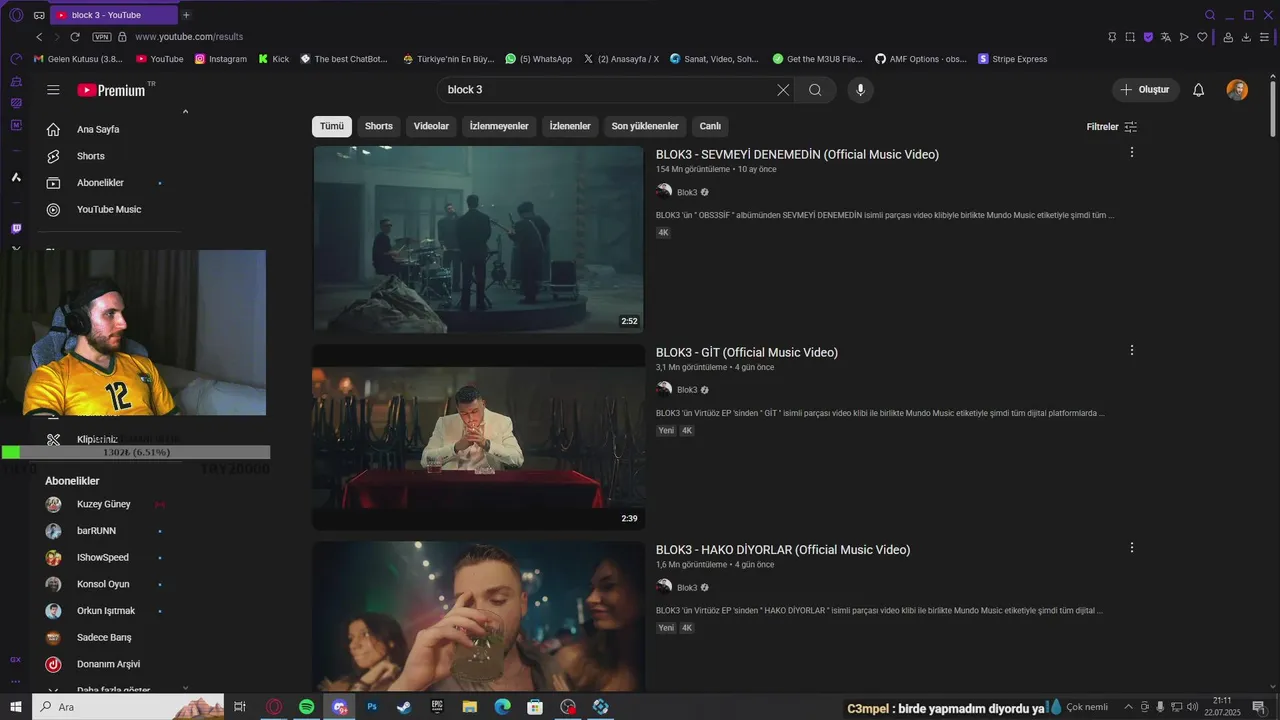Open the Sadece Barış subscription channel
1280x720 pixels.
pos(104,637)
